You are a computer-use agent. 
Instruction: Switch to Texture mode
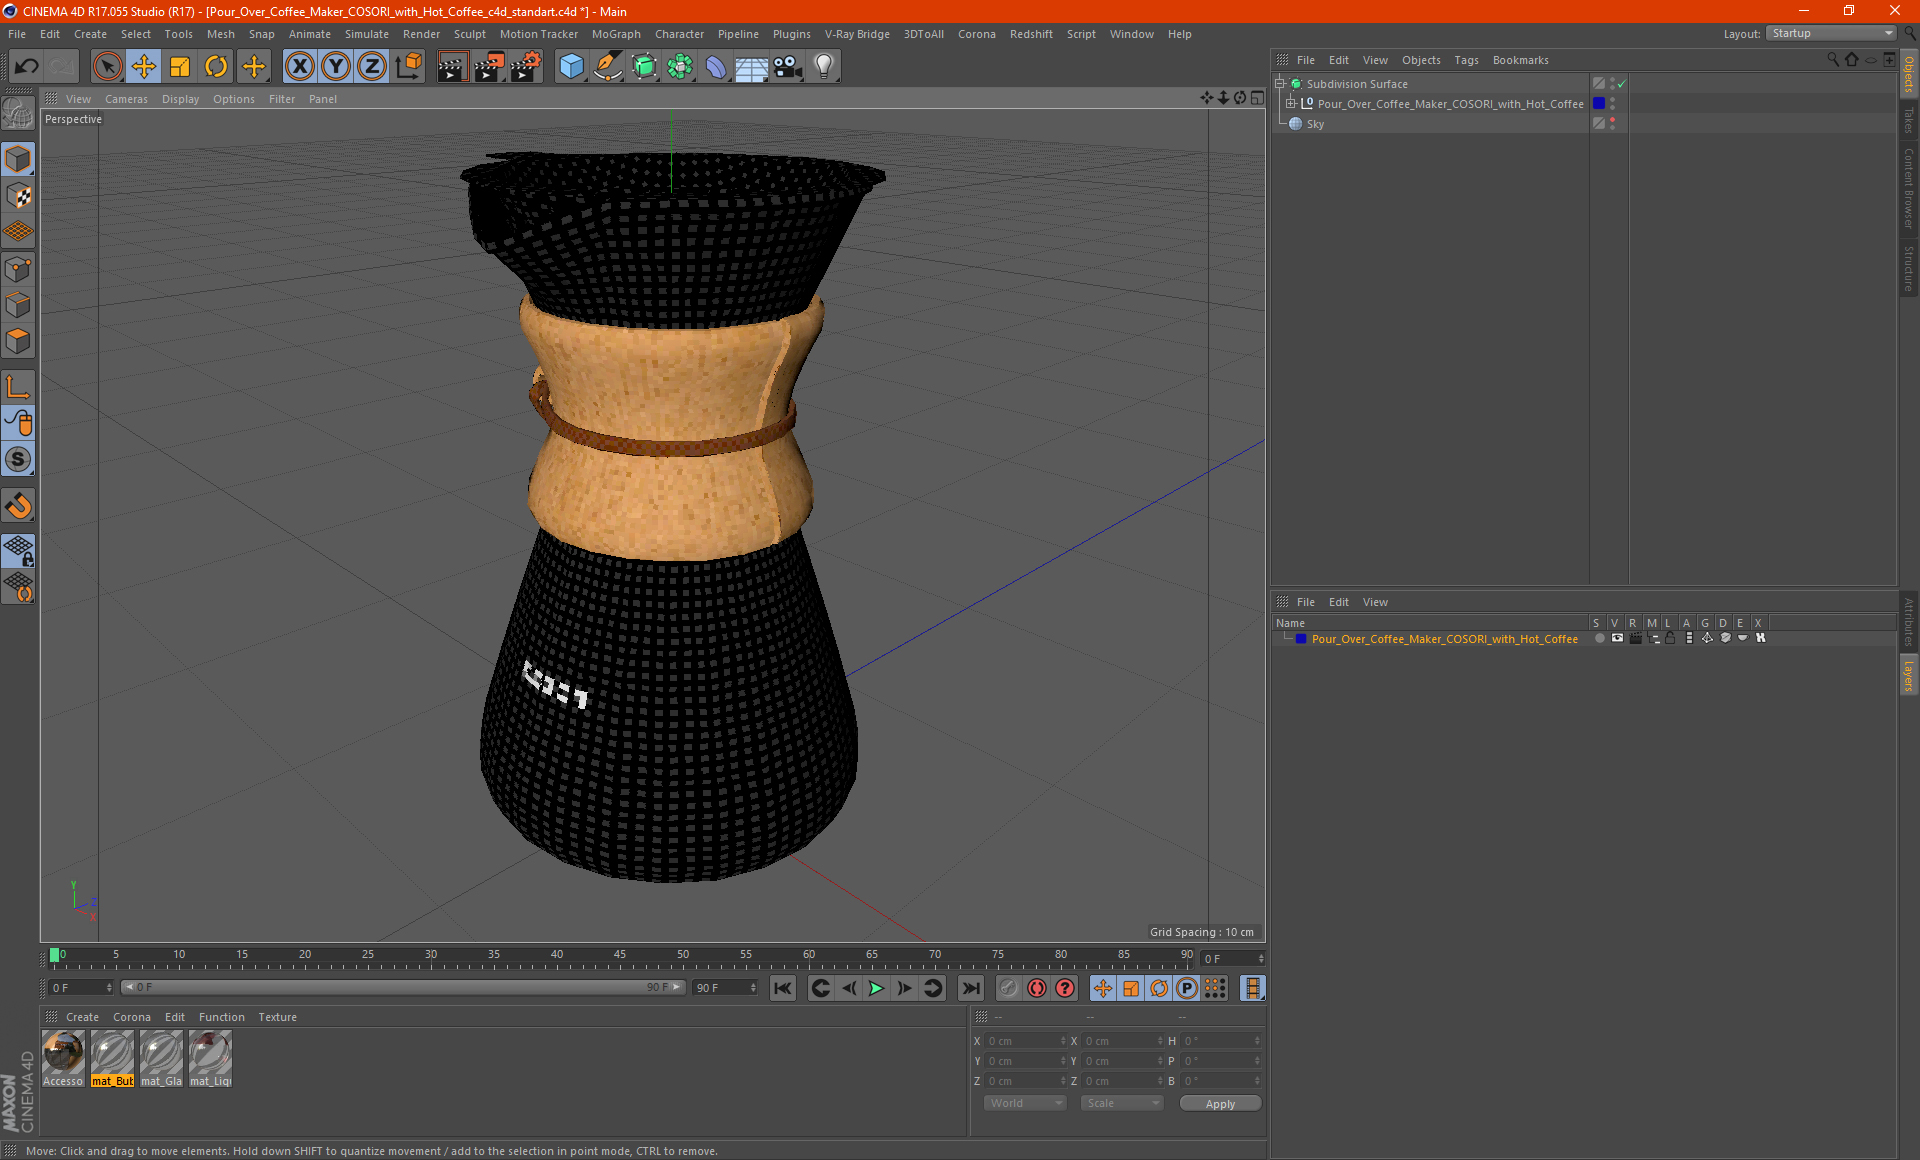(18, 196)
